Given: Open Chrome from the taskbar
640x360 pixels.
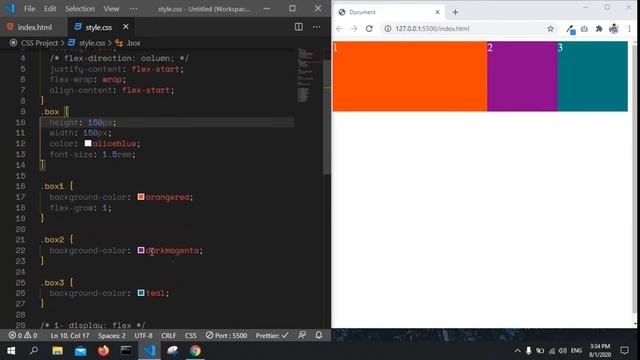Looking at the screenshot, I should click(x=195, y=351).
